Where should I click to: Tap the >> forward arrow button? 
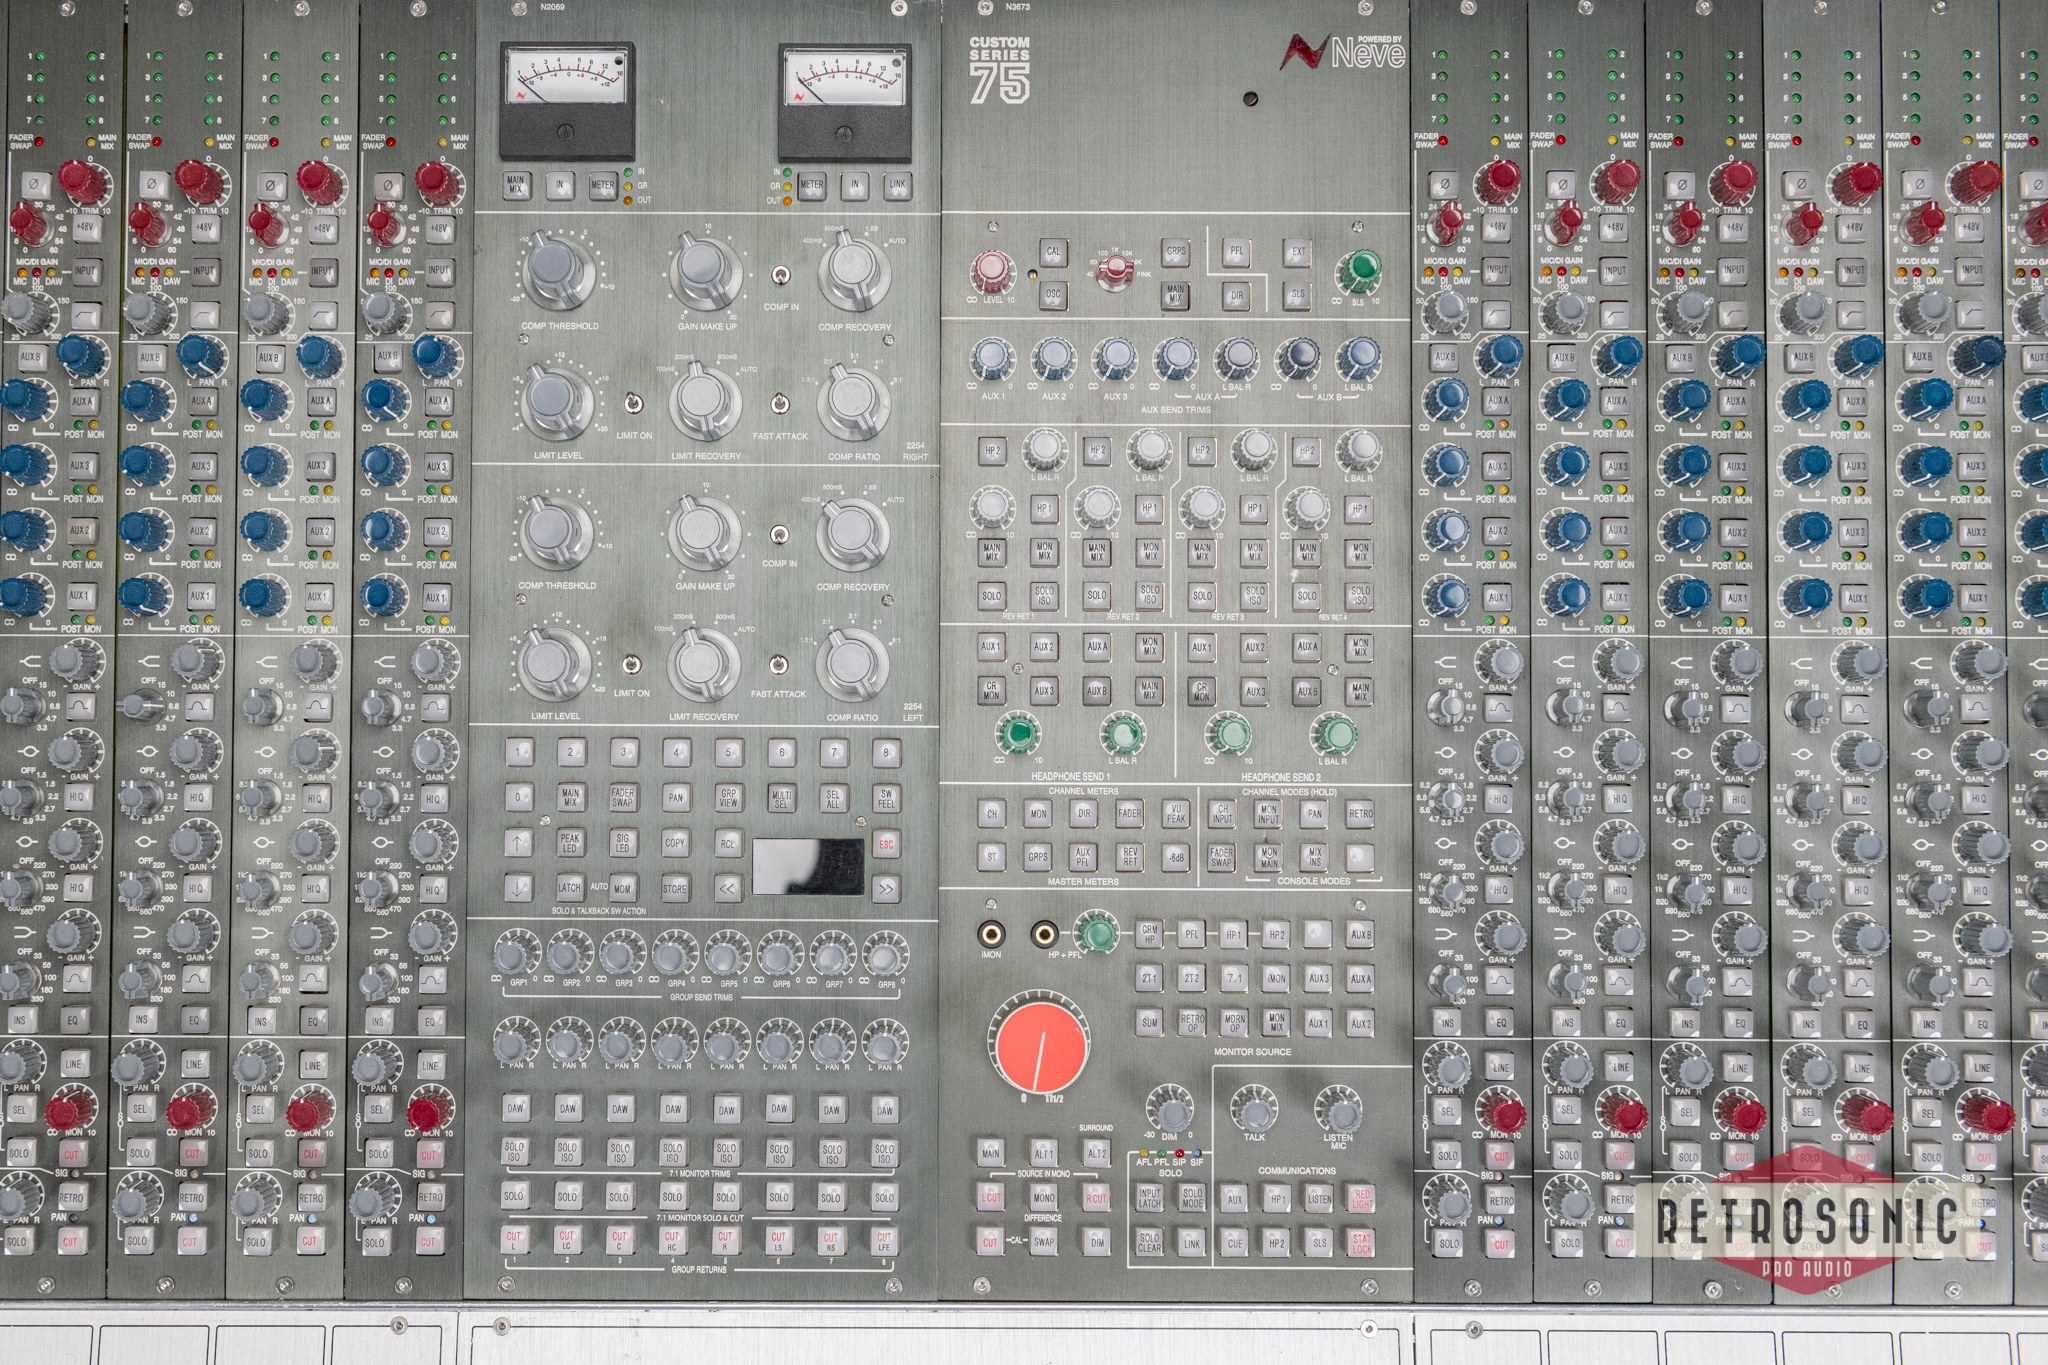(884, 887)
